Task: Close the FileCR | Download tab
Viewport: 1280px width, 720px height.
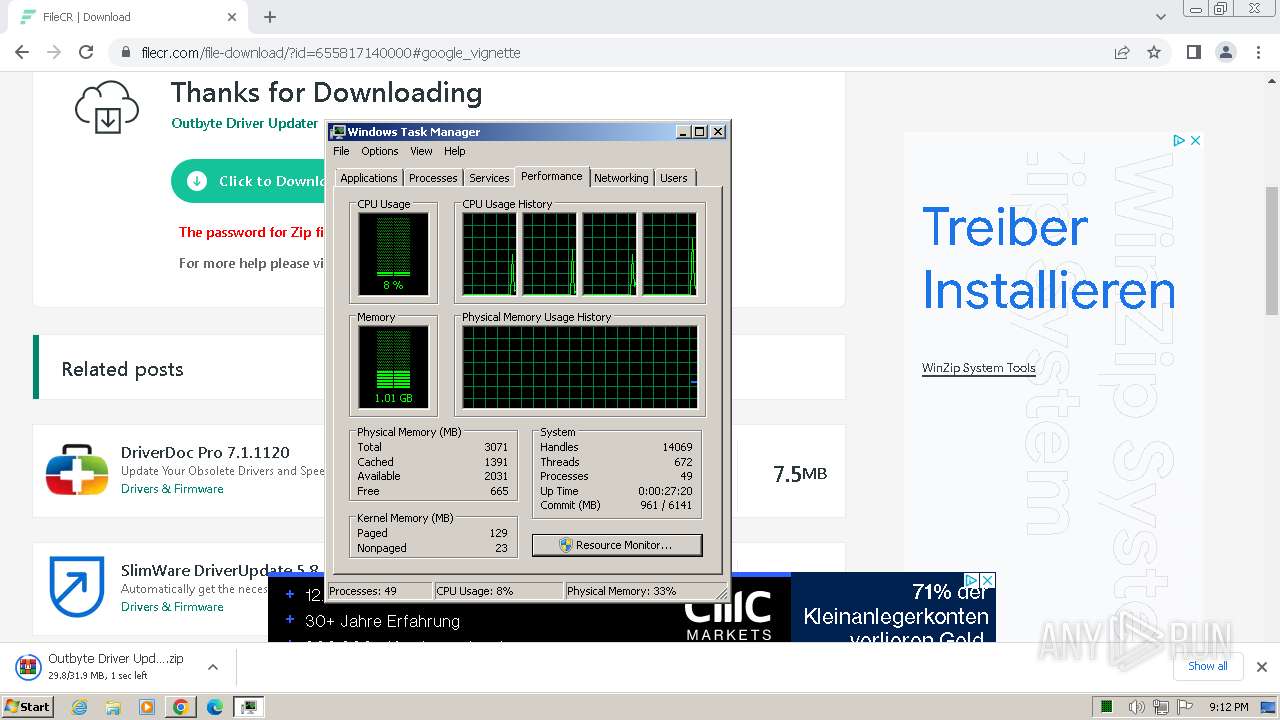Action: 232,17
